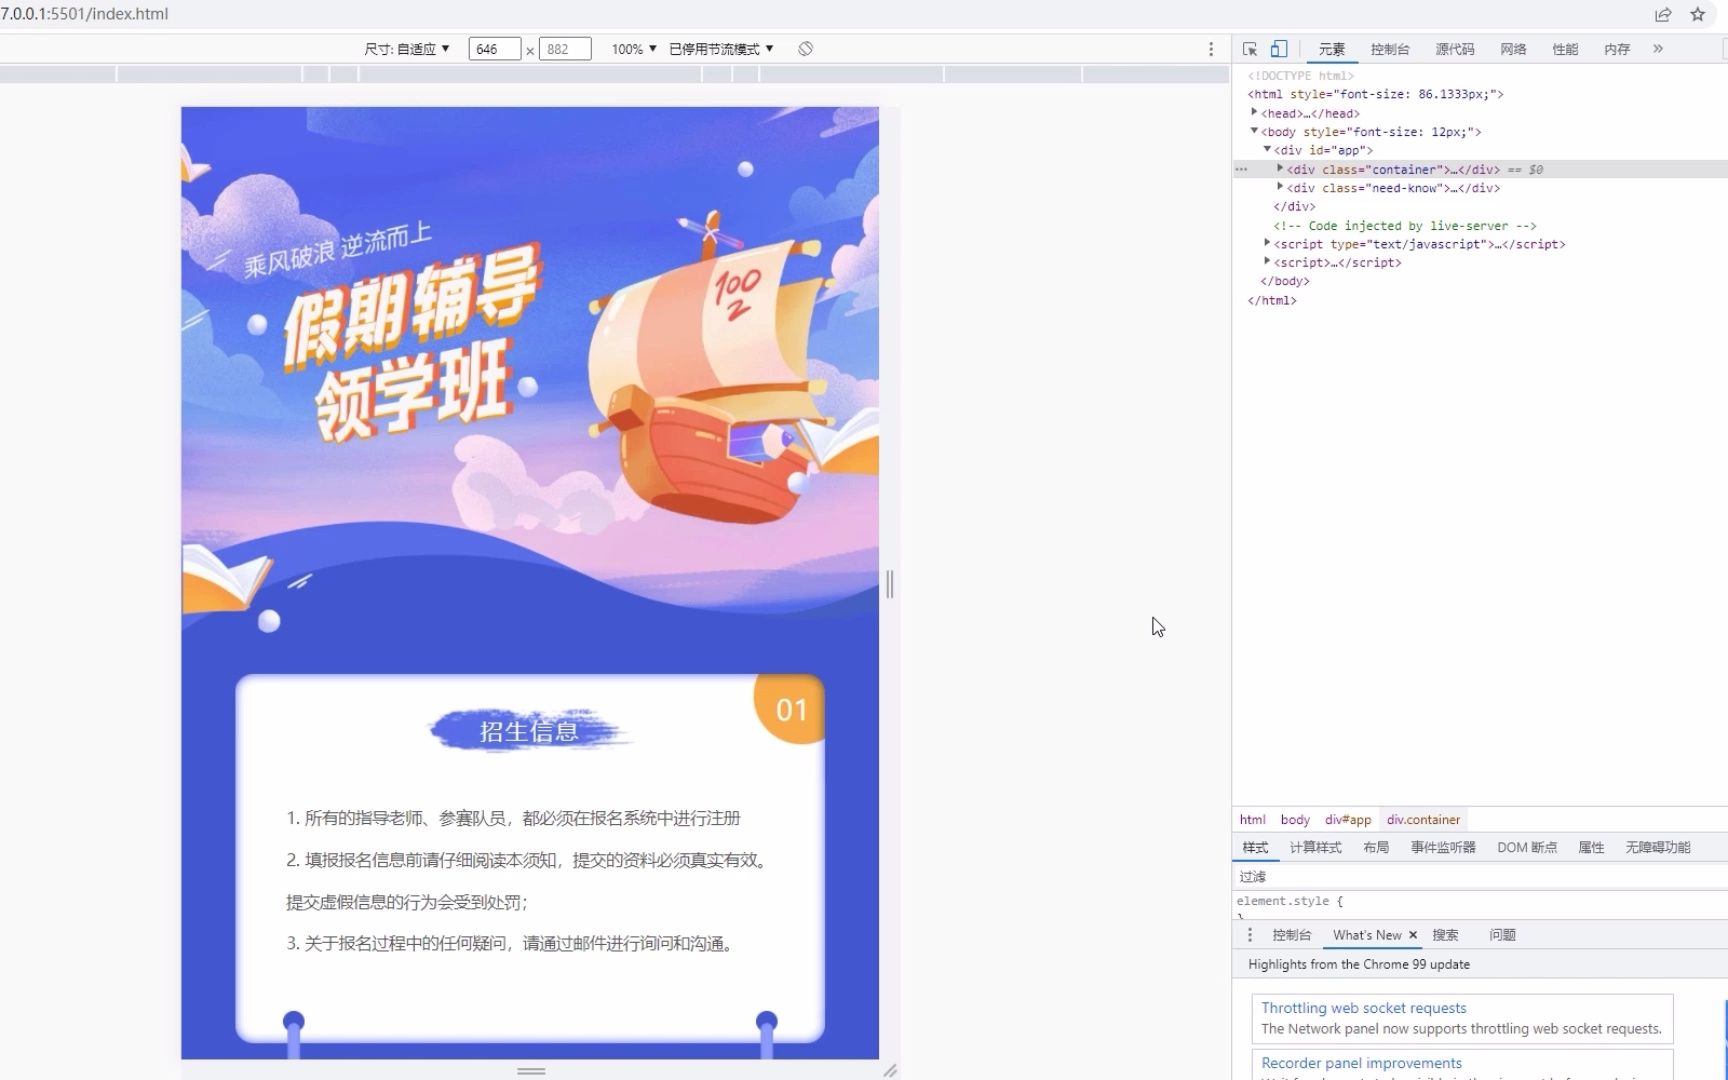Viewport: 1728px width, 1080px height.
Task: Expand the div class need-know node
Action: click(1280, 187)
